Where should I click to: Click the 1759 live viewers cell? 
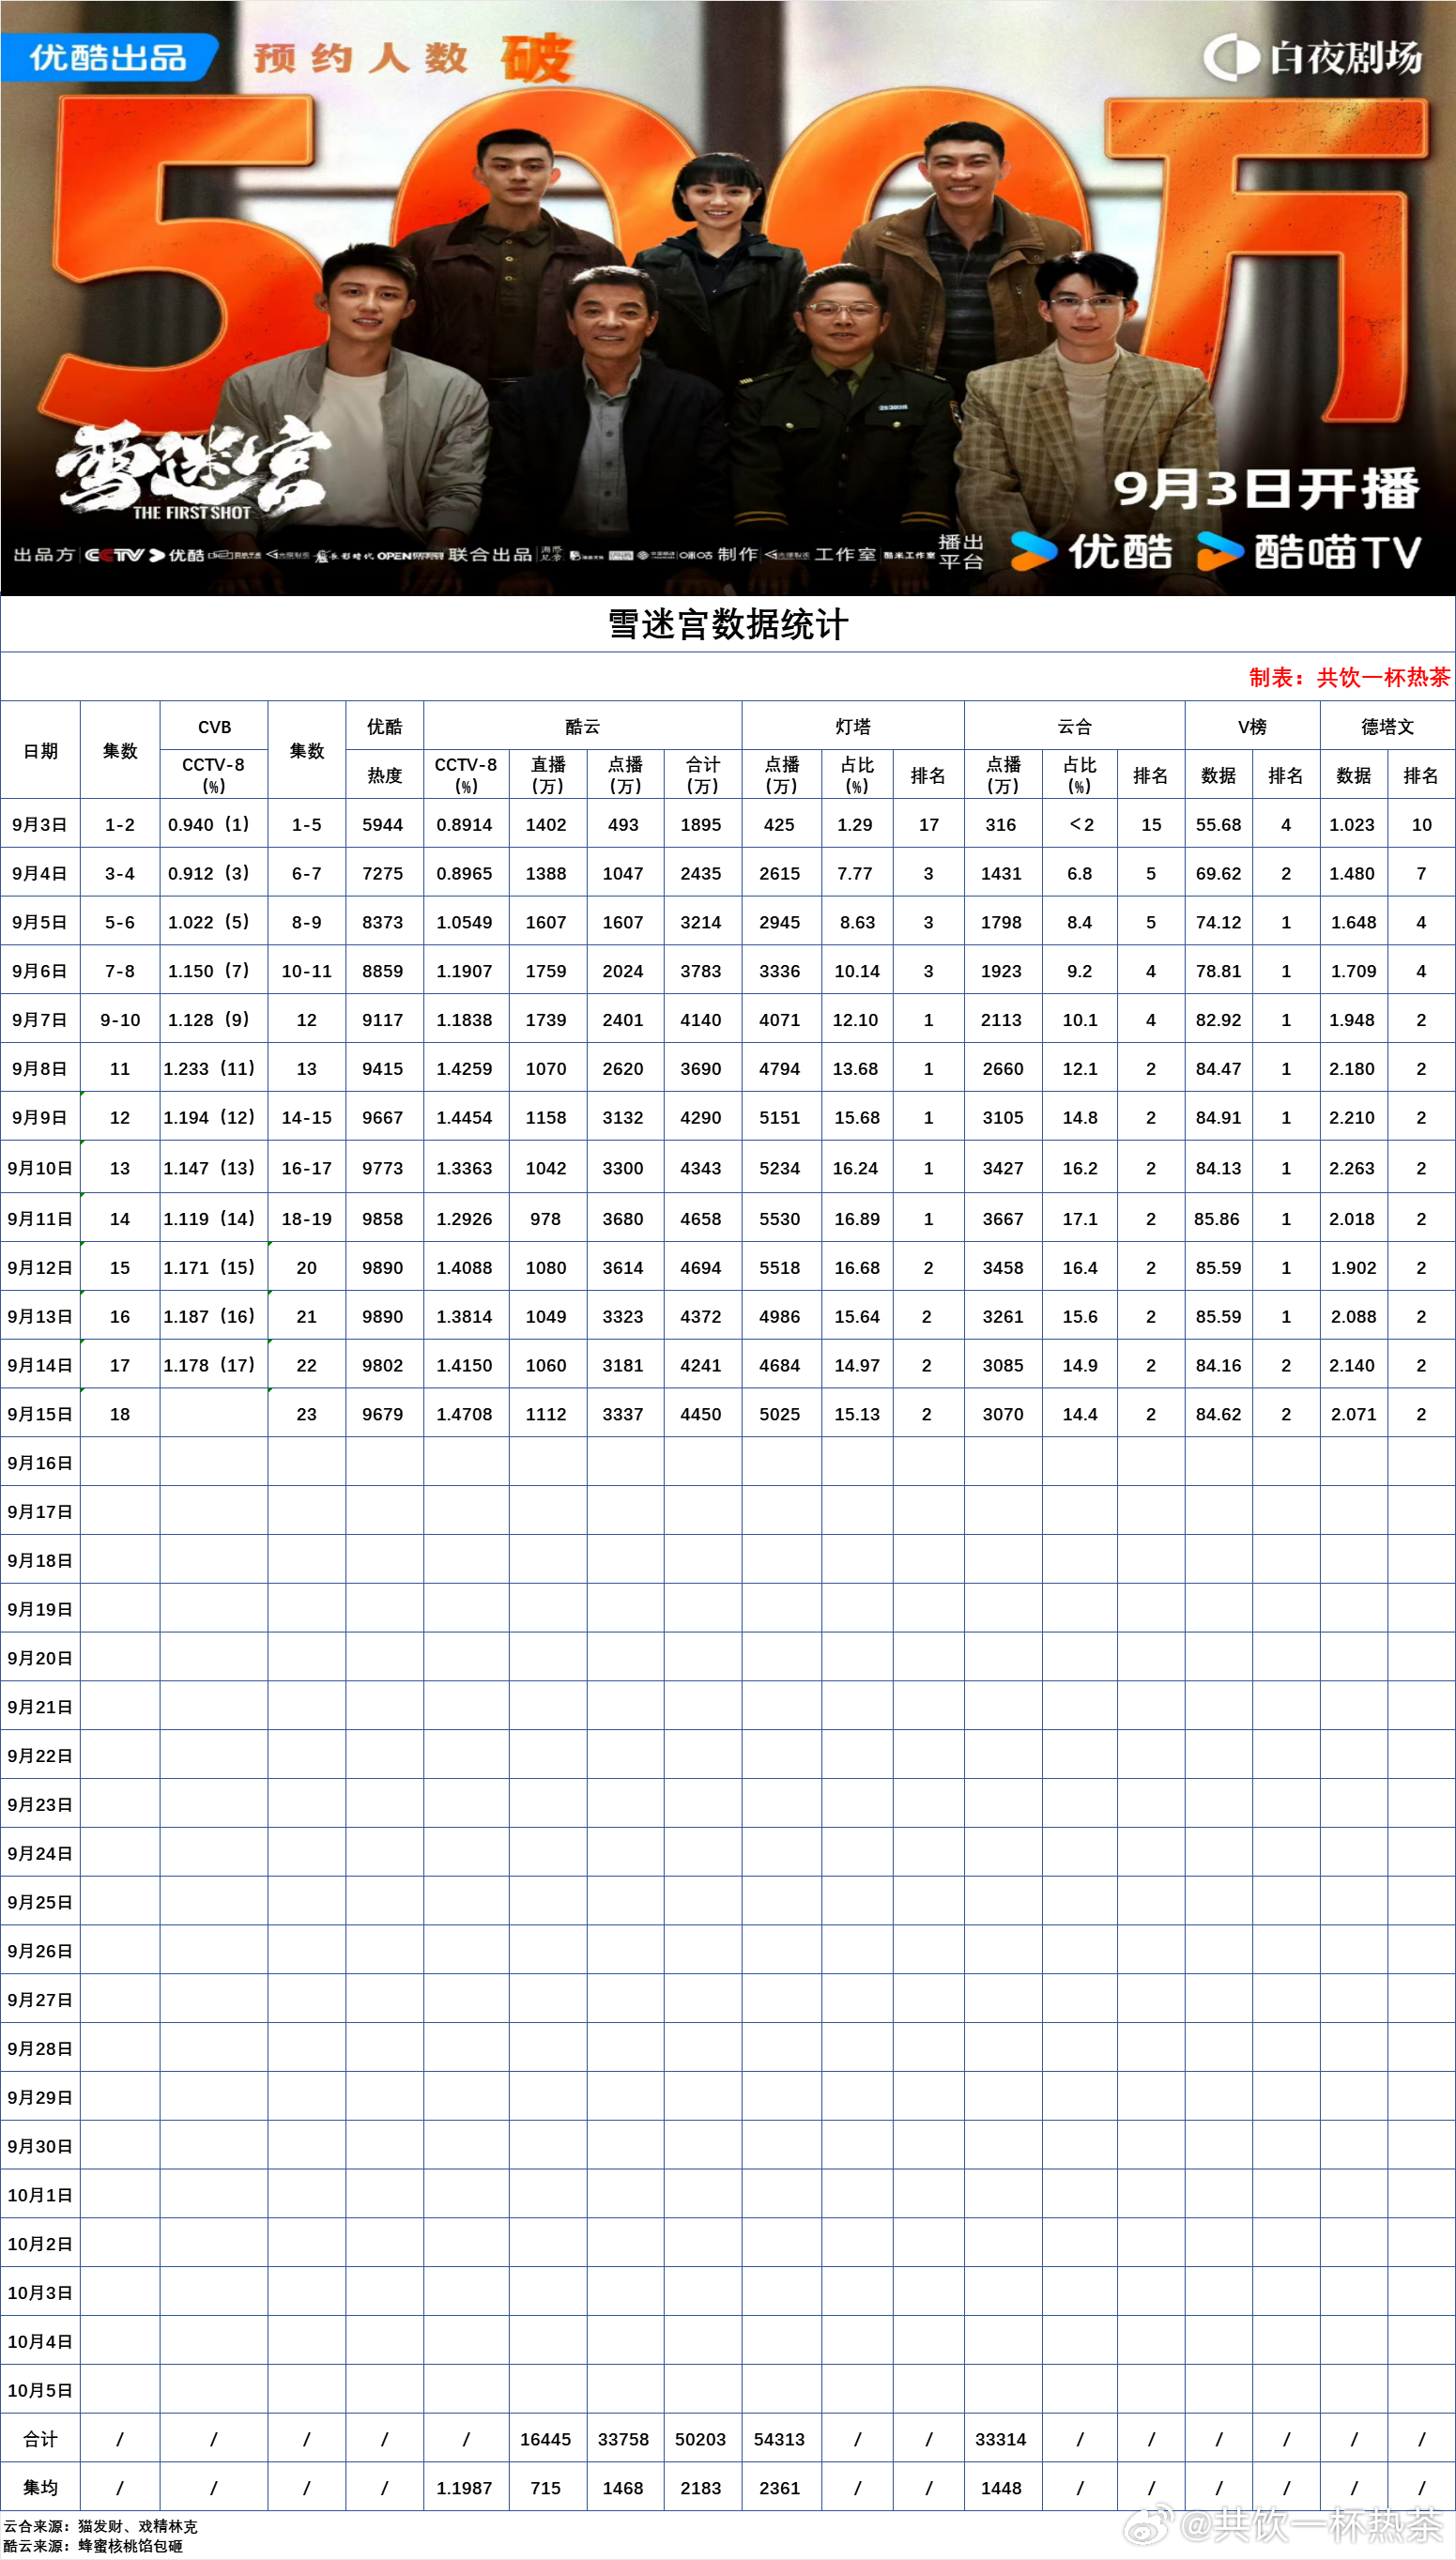click(548, 971)
